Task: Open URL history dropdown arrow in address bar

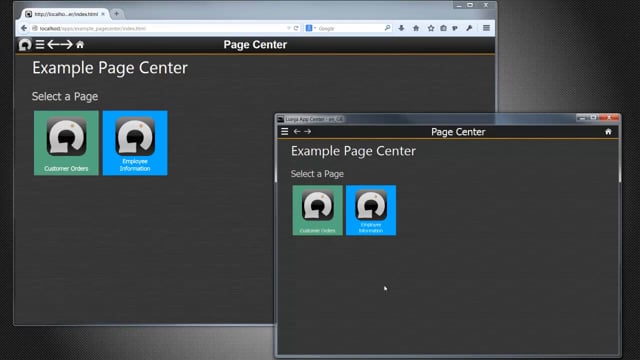Action: click(x=289, y=28)
